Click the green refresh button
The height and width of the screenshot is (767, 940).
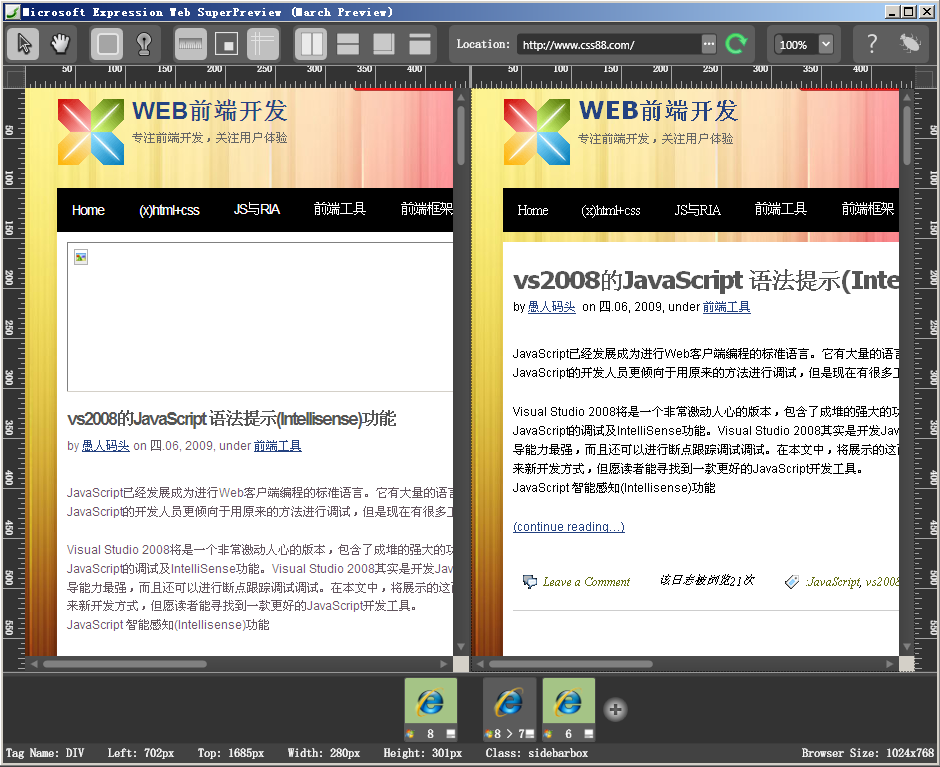click(x=736, y=43)
